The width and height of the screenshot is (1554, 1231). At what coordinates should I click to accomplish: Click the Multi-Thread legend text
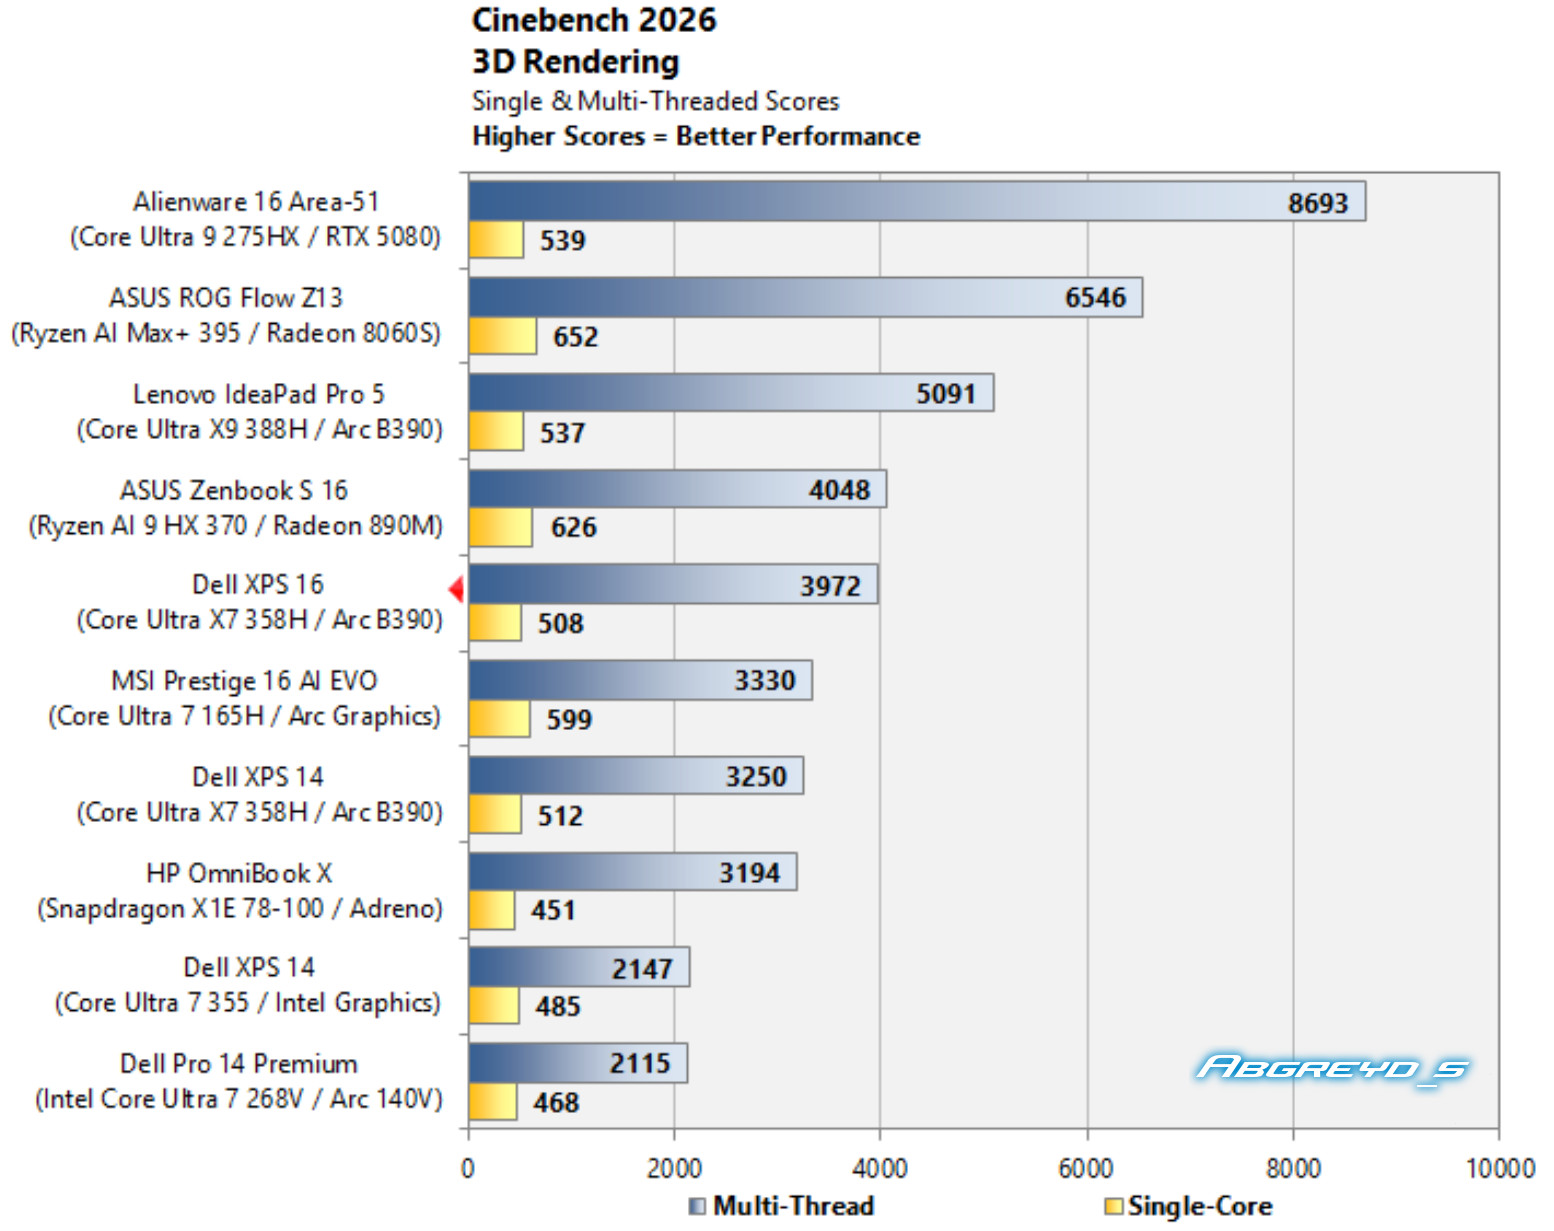point(794,1206)
